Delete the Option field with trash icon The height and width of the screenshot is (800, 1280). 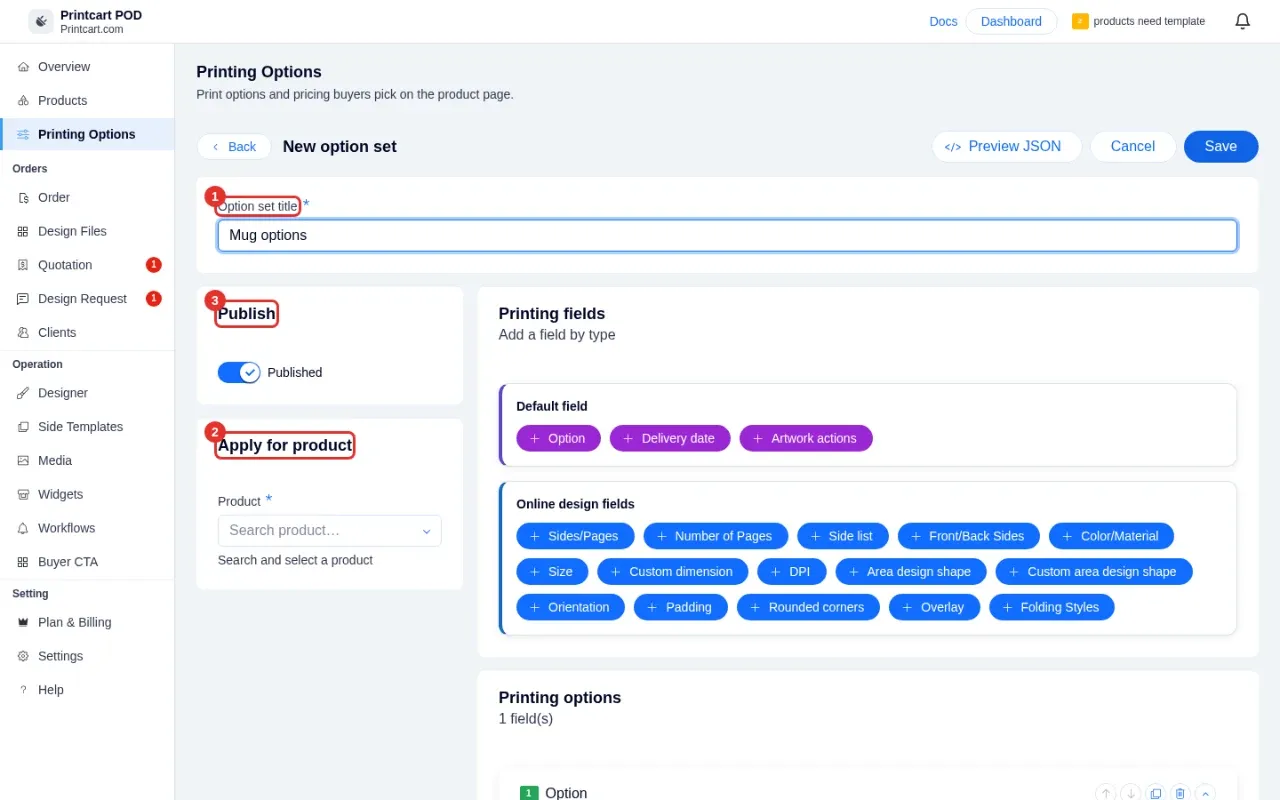pyautogui.click(x=1180, y=793)
